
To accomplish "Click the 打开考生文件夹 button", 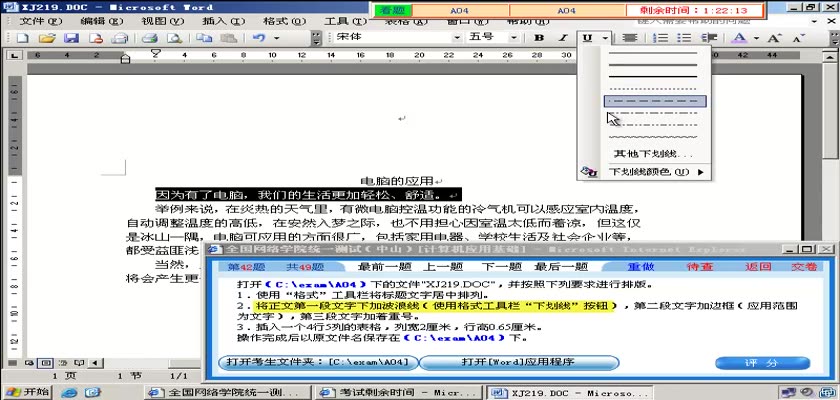I will [x=318, y=363].
